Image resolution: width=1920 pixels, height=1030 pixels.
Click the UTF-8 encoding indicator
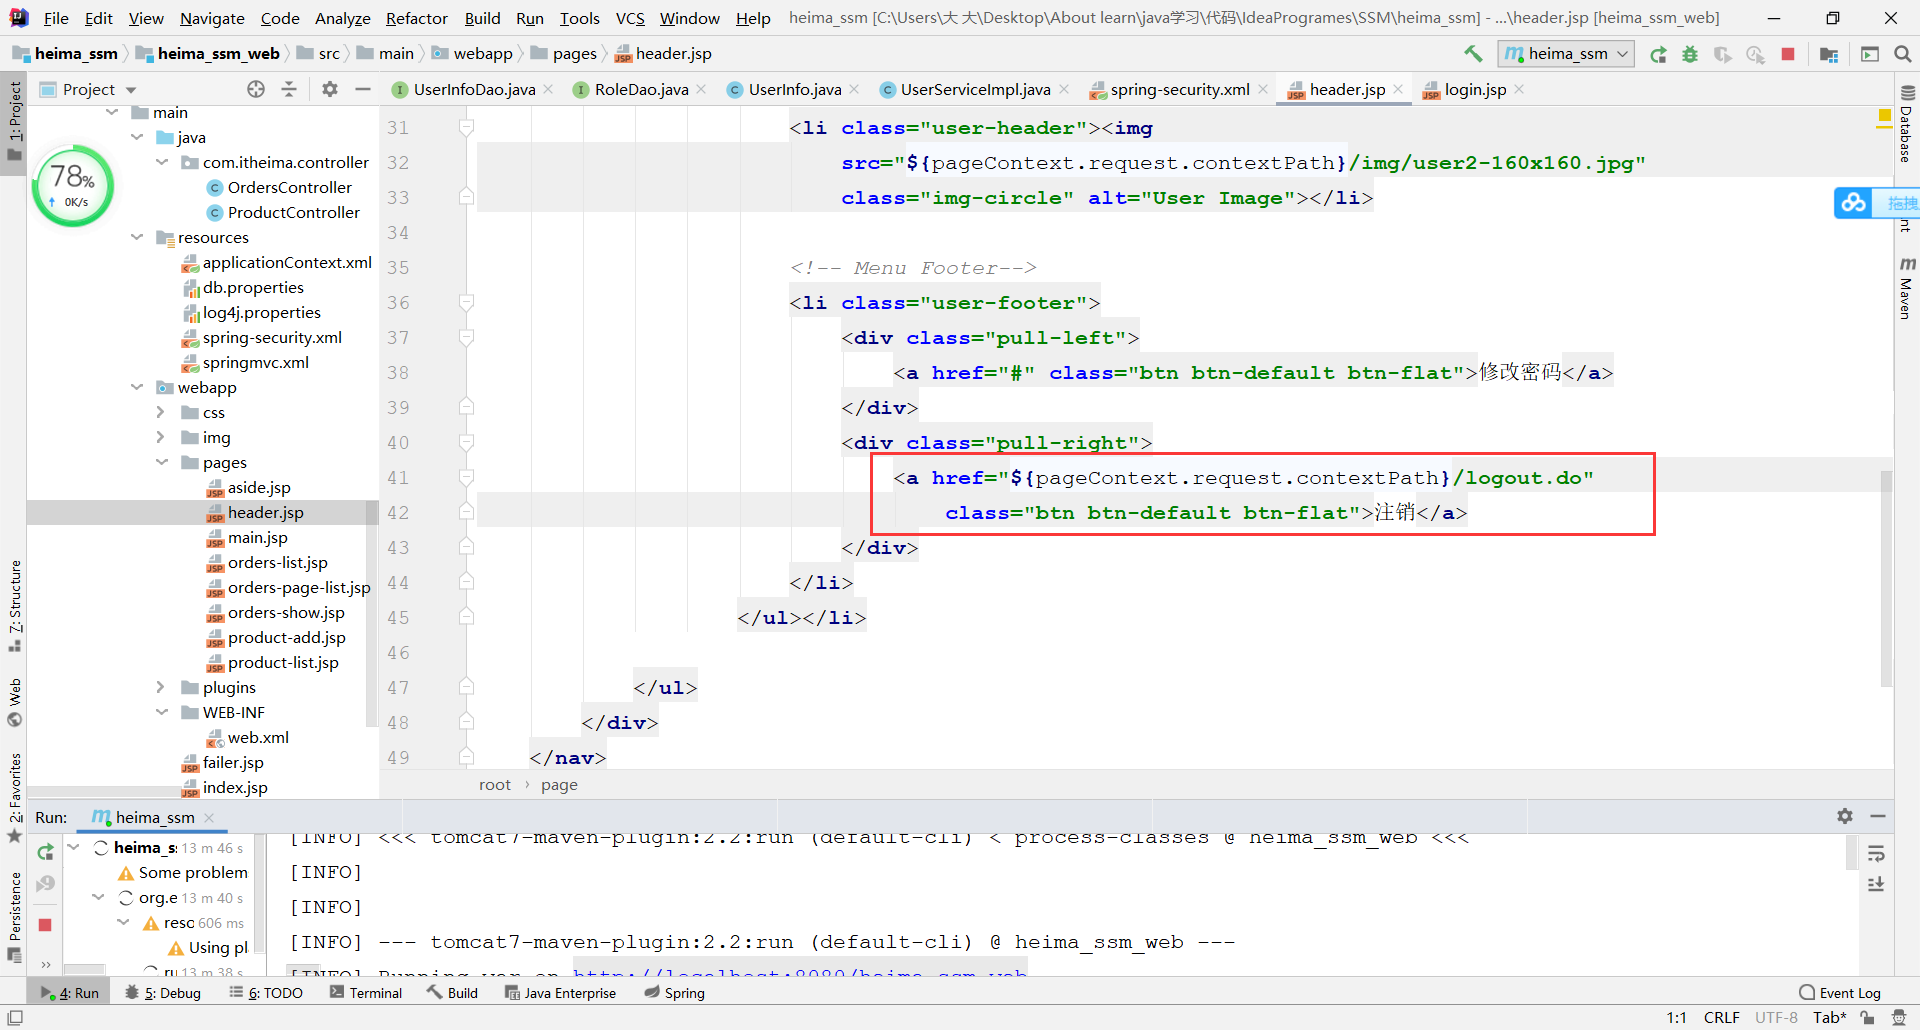coord(1776,1017)
